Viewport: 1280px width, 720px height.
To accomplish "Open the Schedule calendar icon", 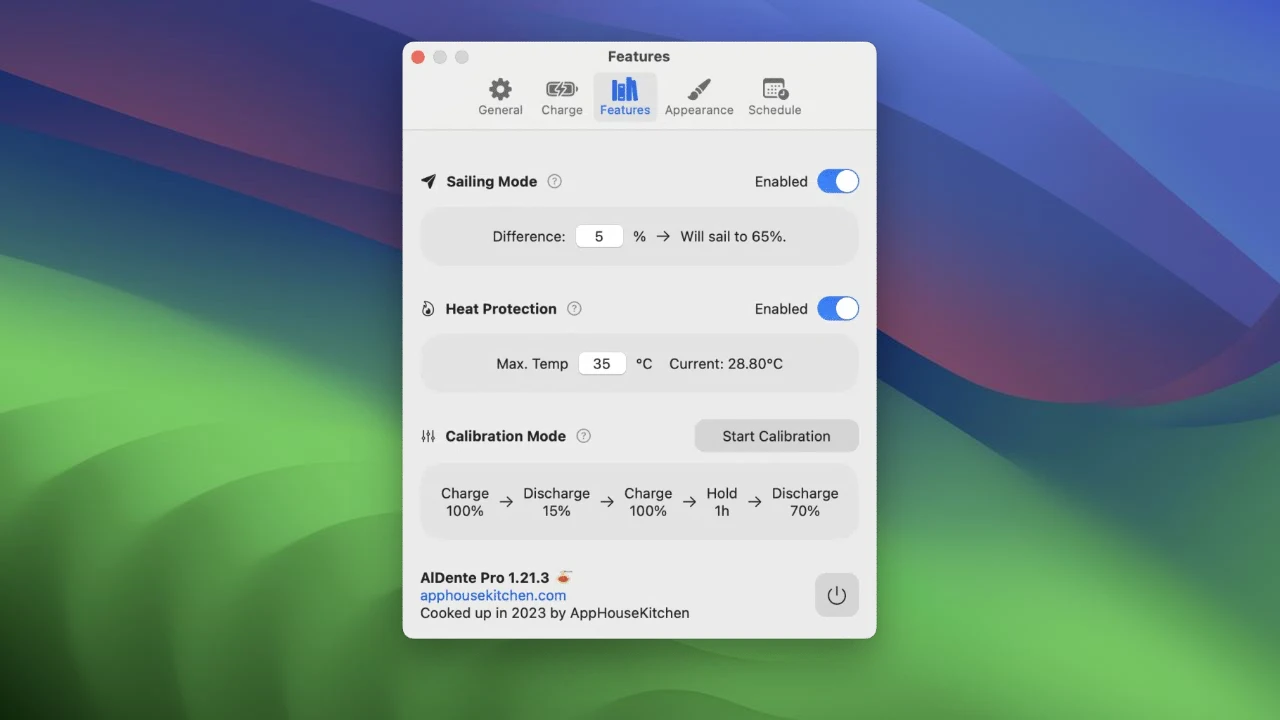I will tap(774, 88).
